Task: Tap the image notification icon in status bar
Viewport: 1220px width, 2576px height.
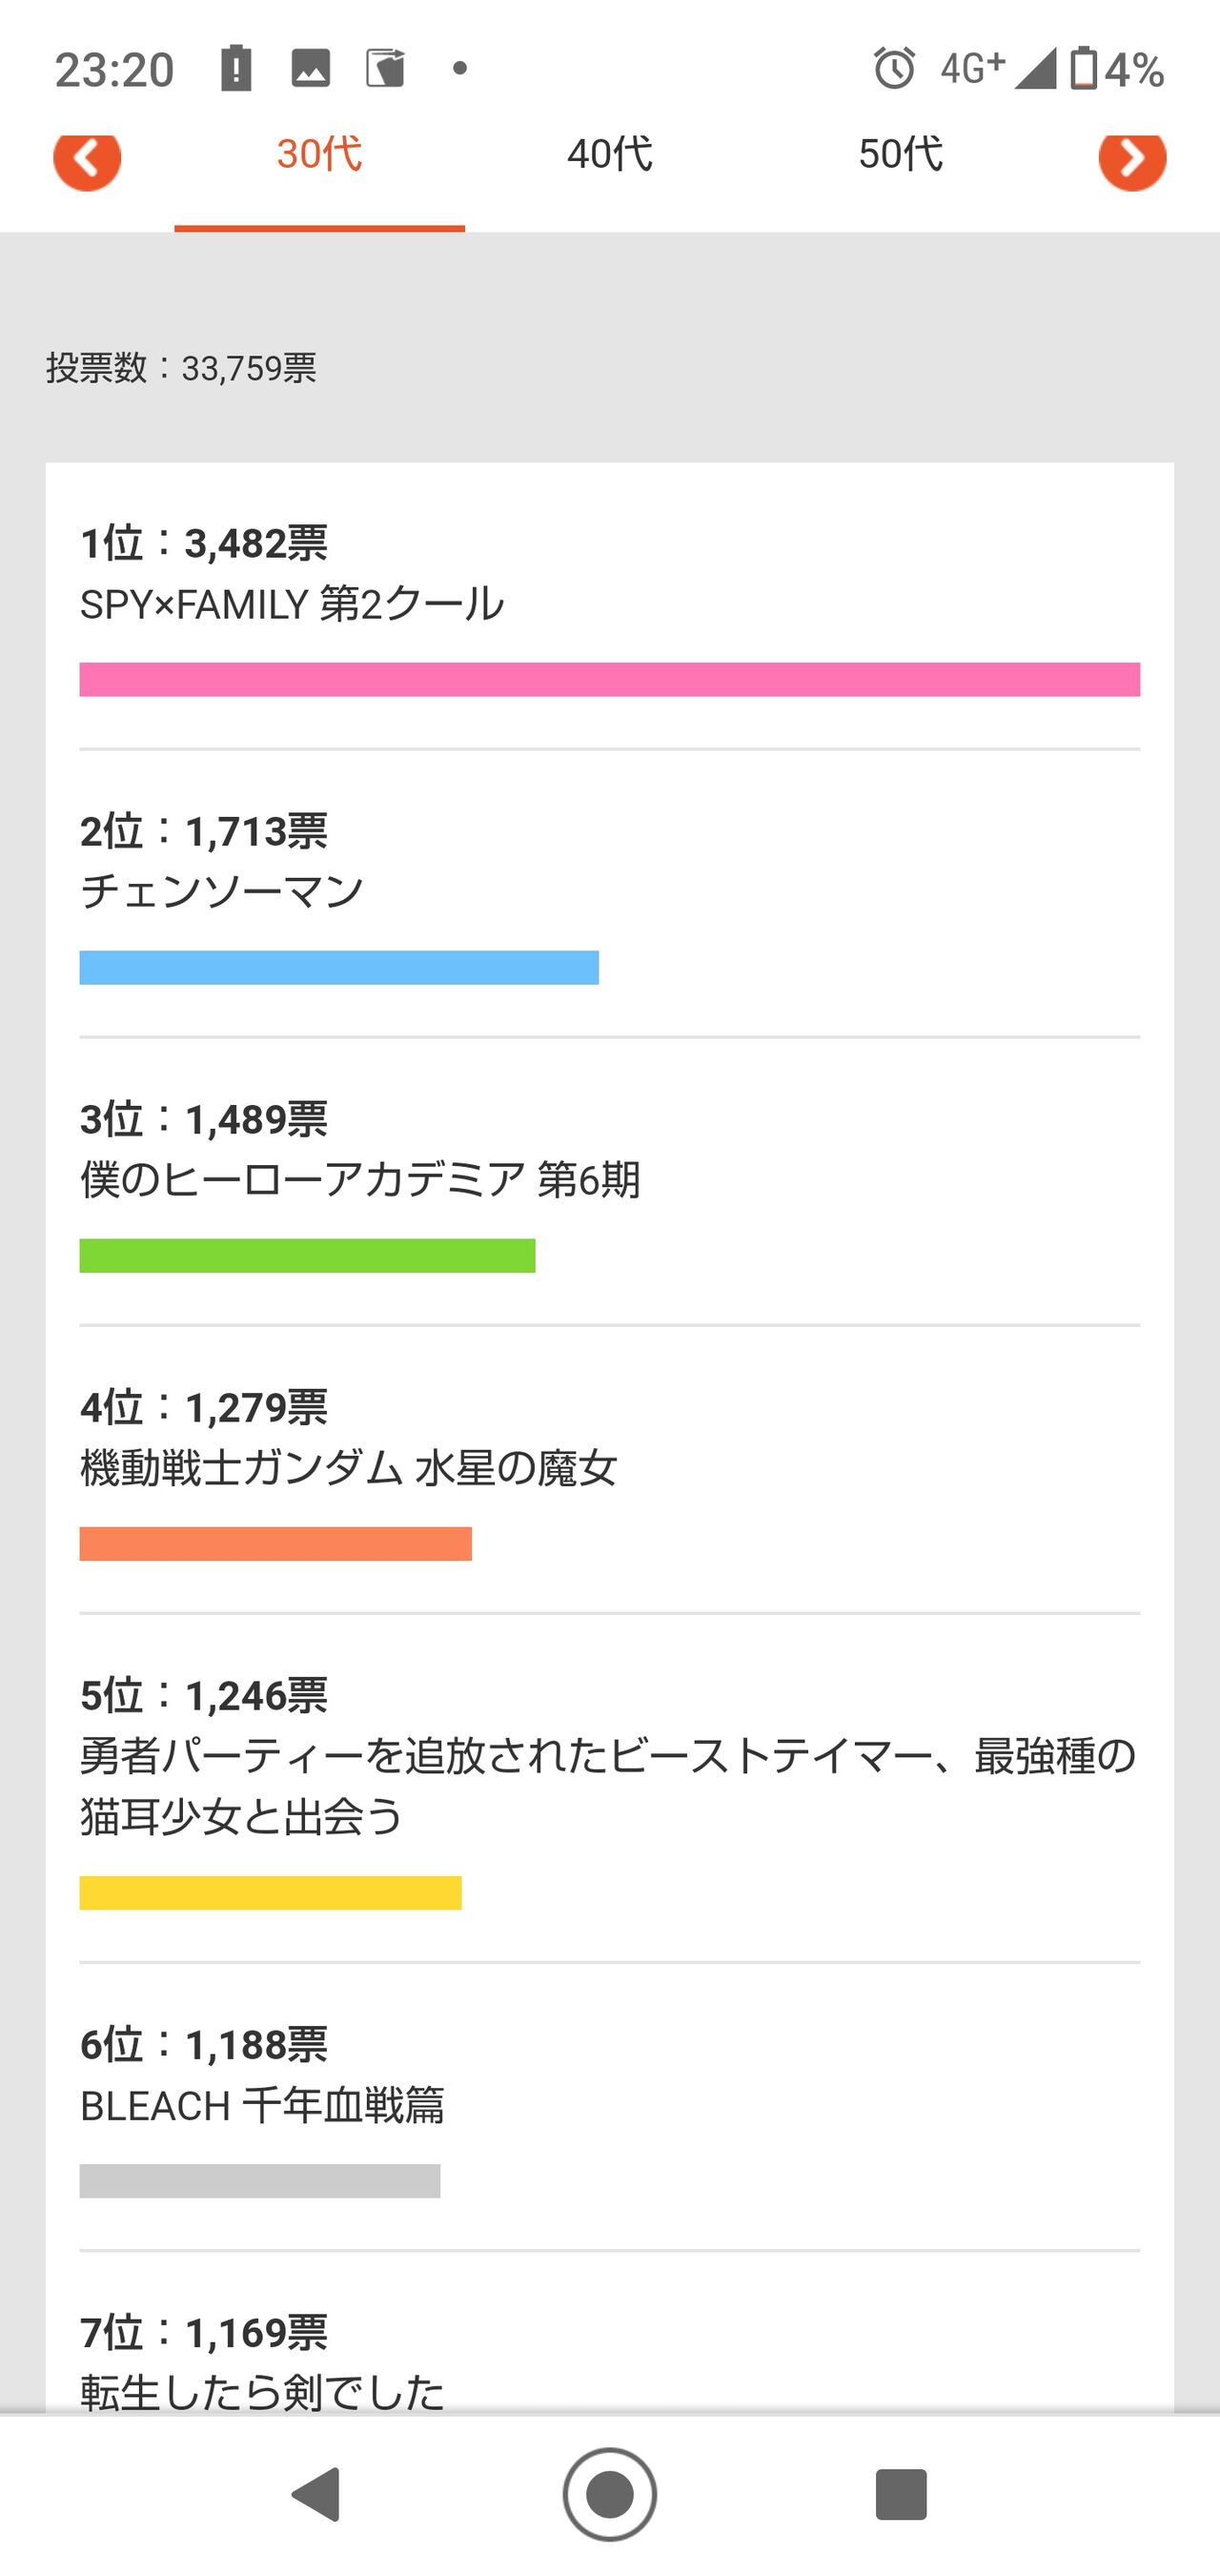Action: coord(310,69)
